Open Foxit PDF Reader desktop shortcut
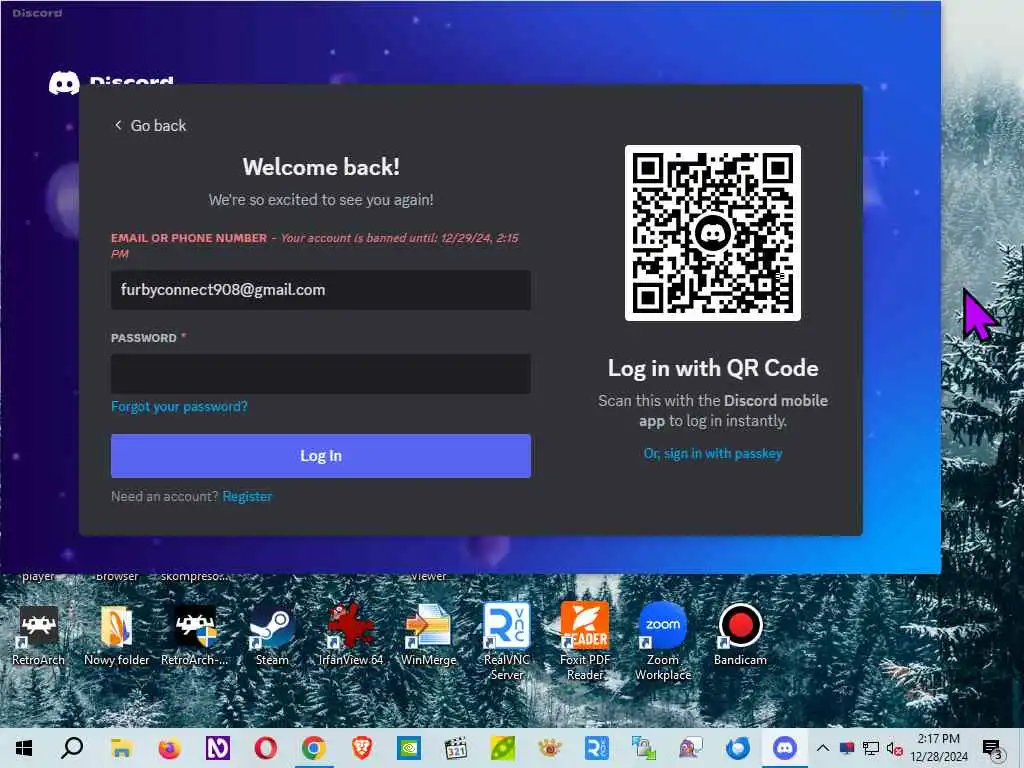The width and height of the screenshot is (1024, 768). (x=584, y=641)
